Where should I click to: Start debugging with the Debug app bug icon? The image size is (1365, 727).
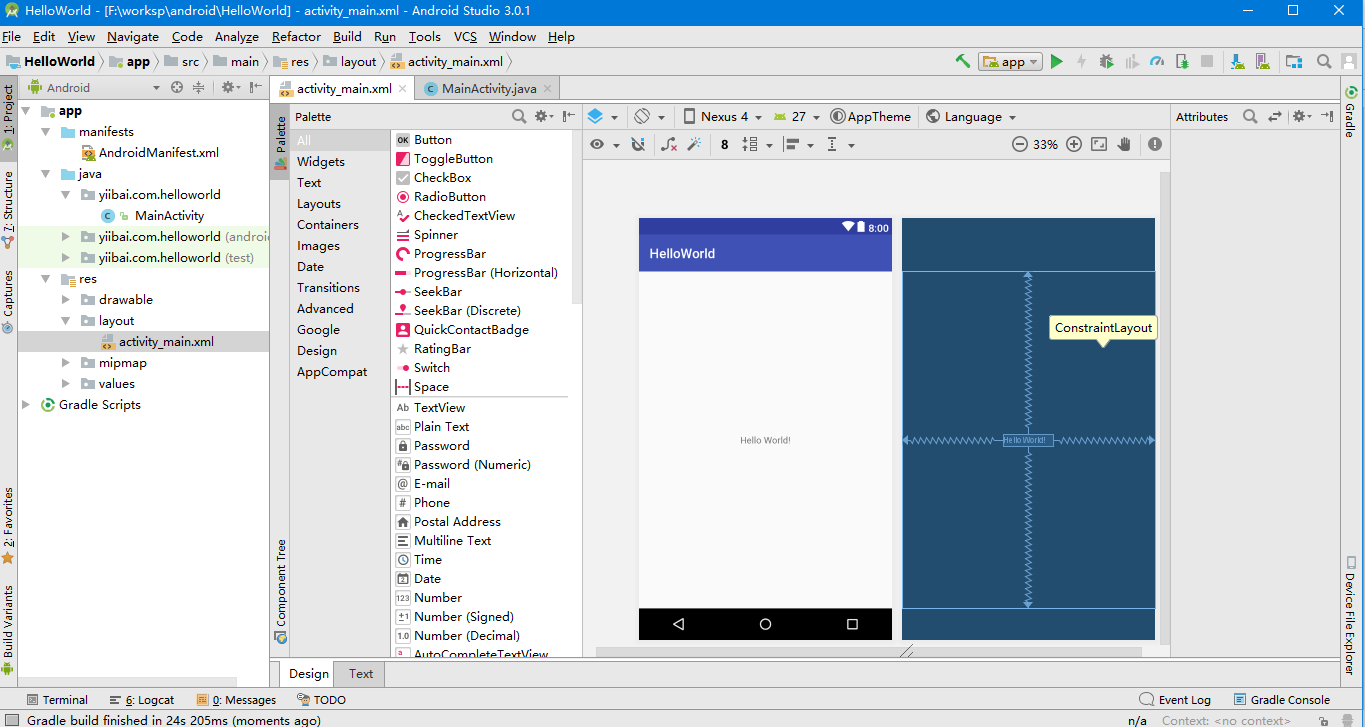(x=1106, y=61)
